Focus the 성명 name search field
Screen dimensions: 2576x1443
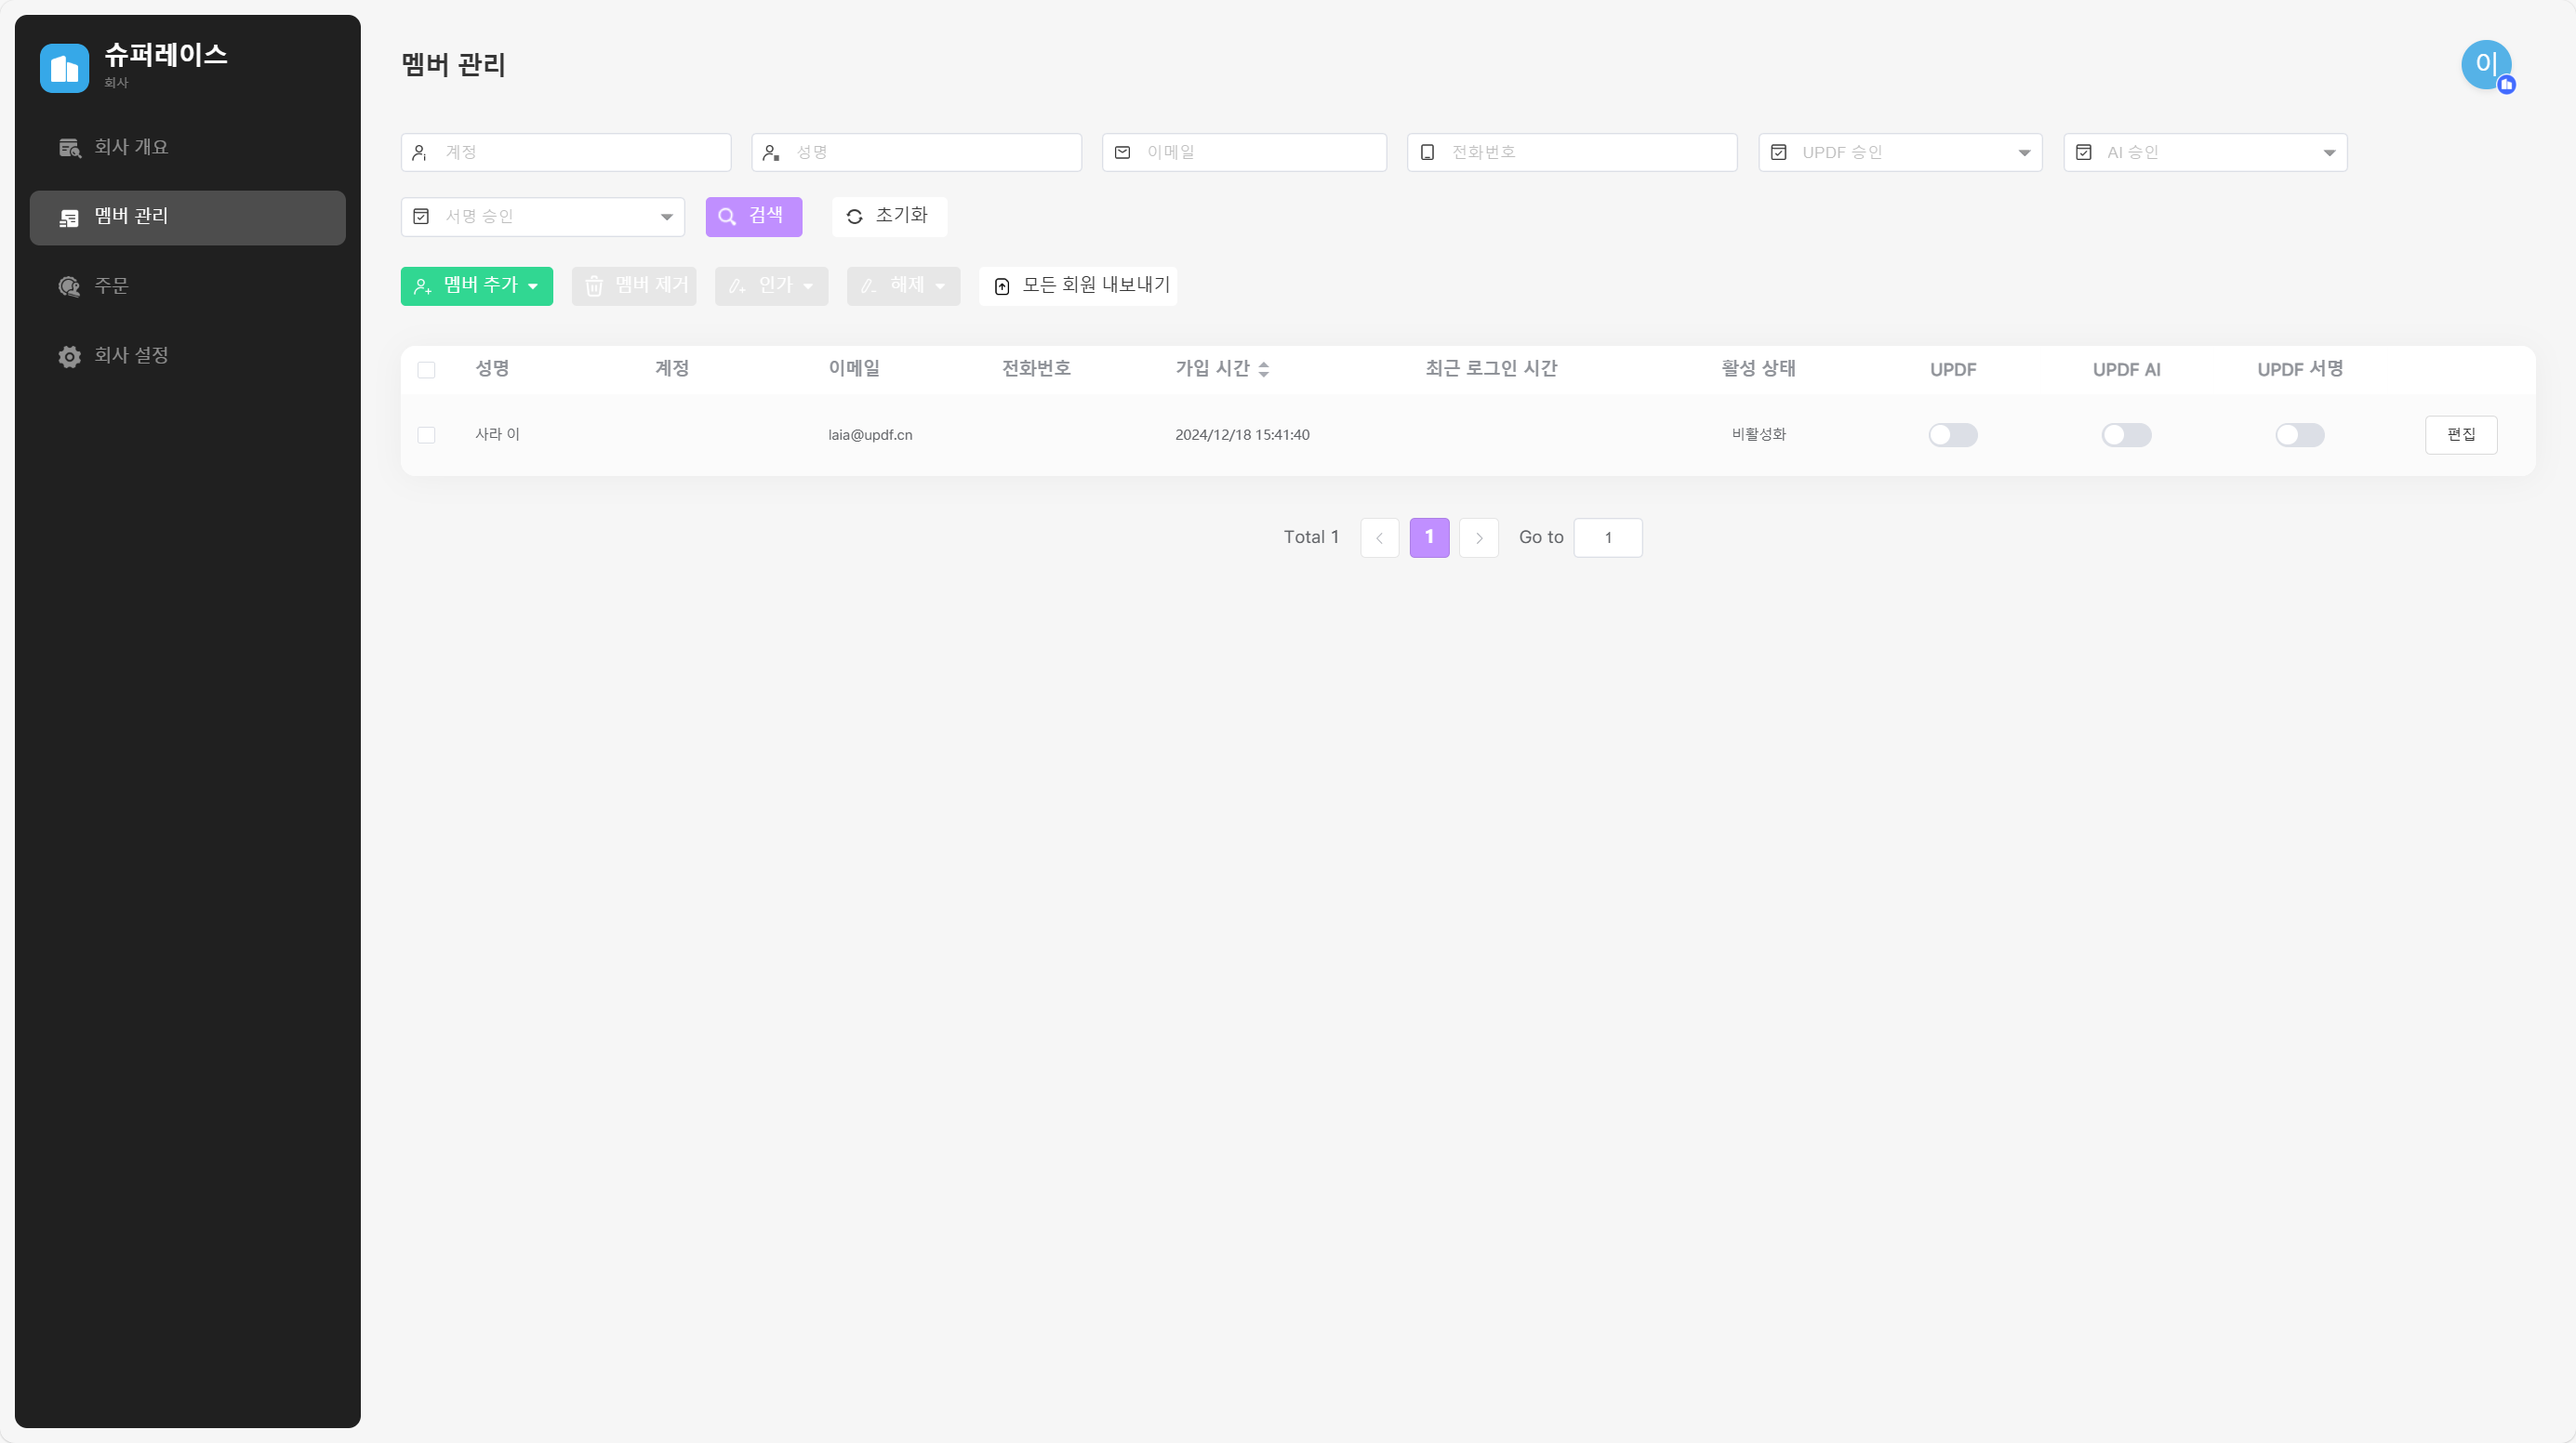[x=917, y=152]
